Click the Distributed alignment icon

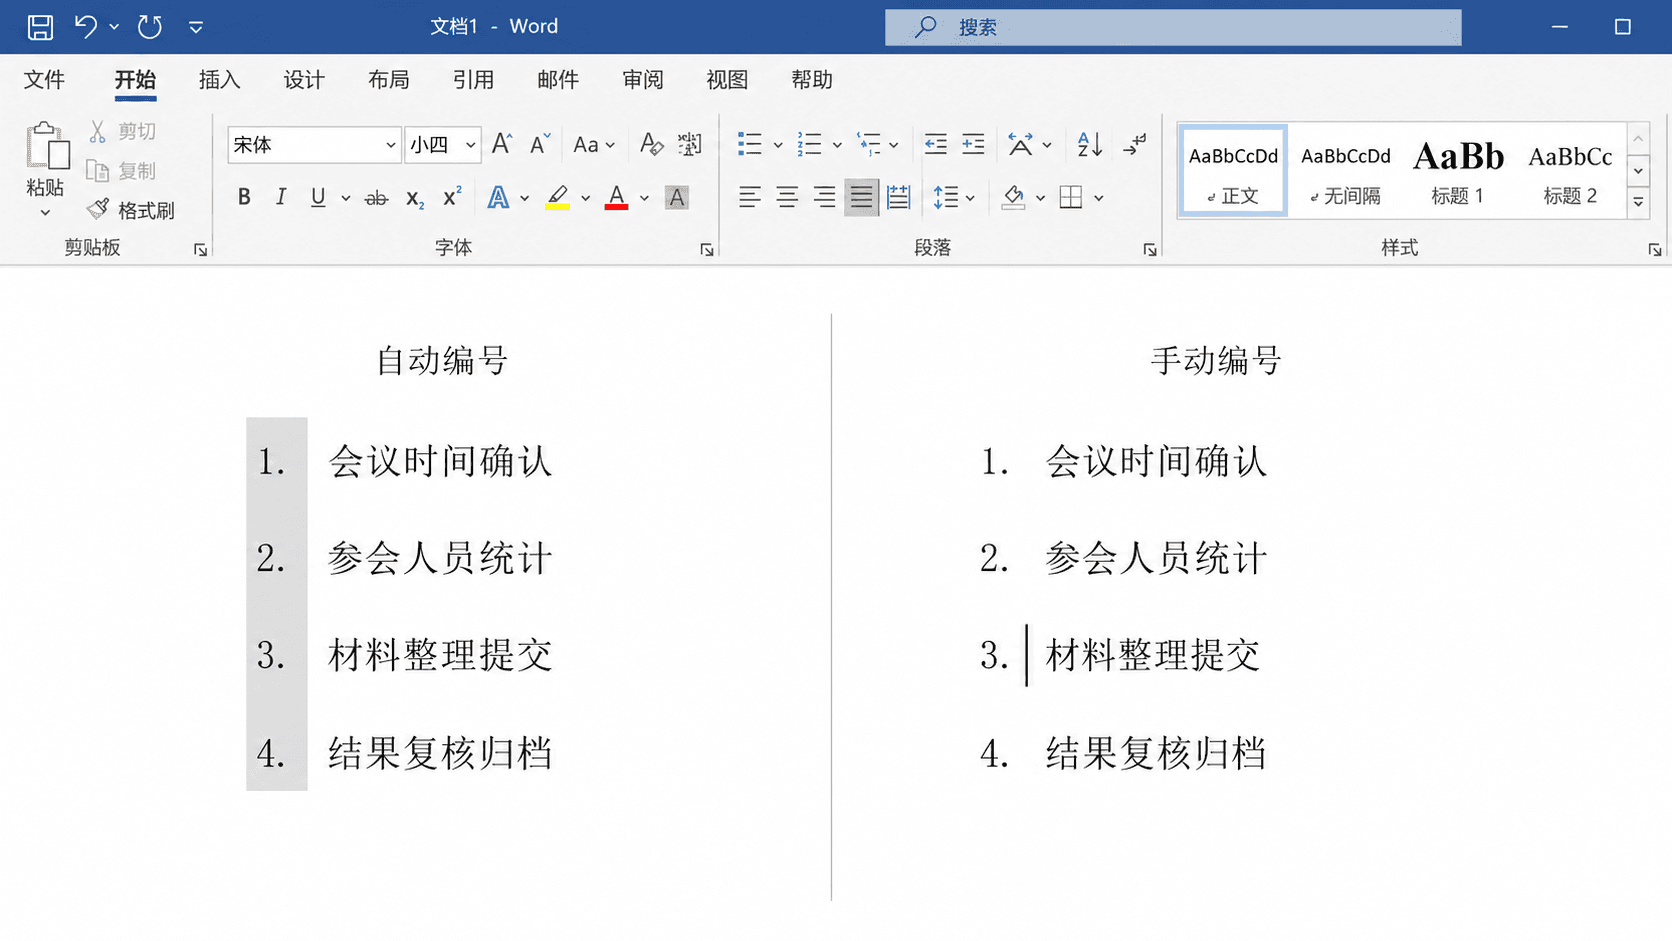coord(898,198)
